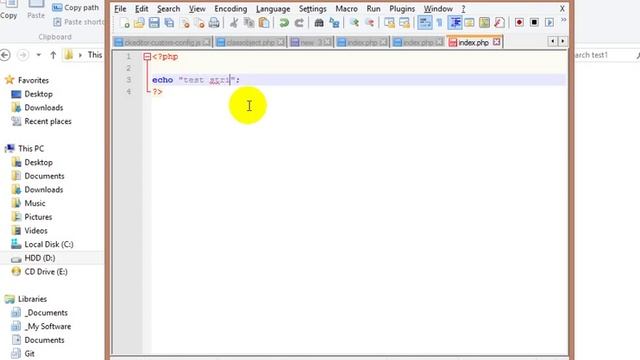Open the Search menu

pyautogui.click(x=169, y=9)
